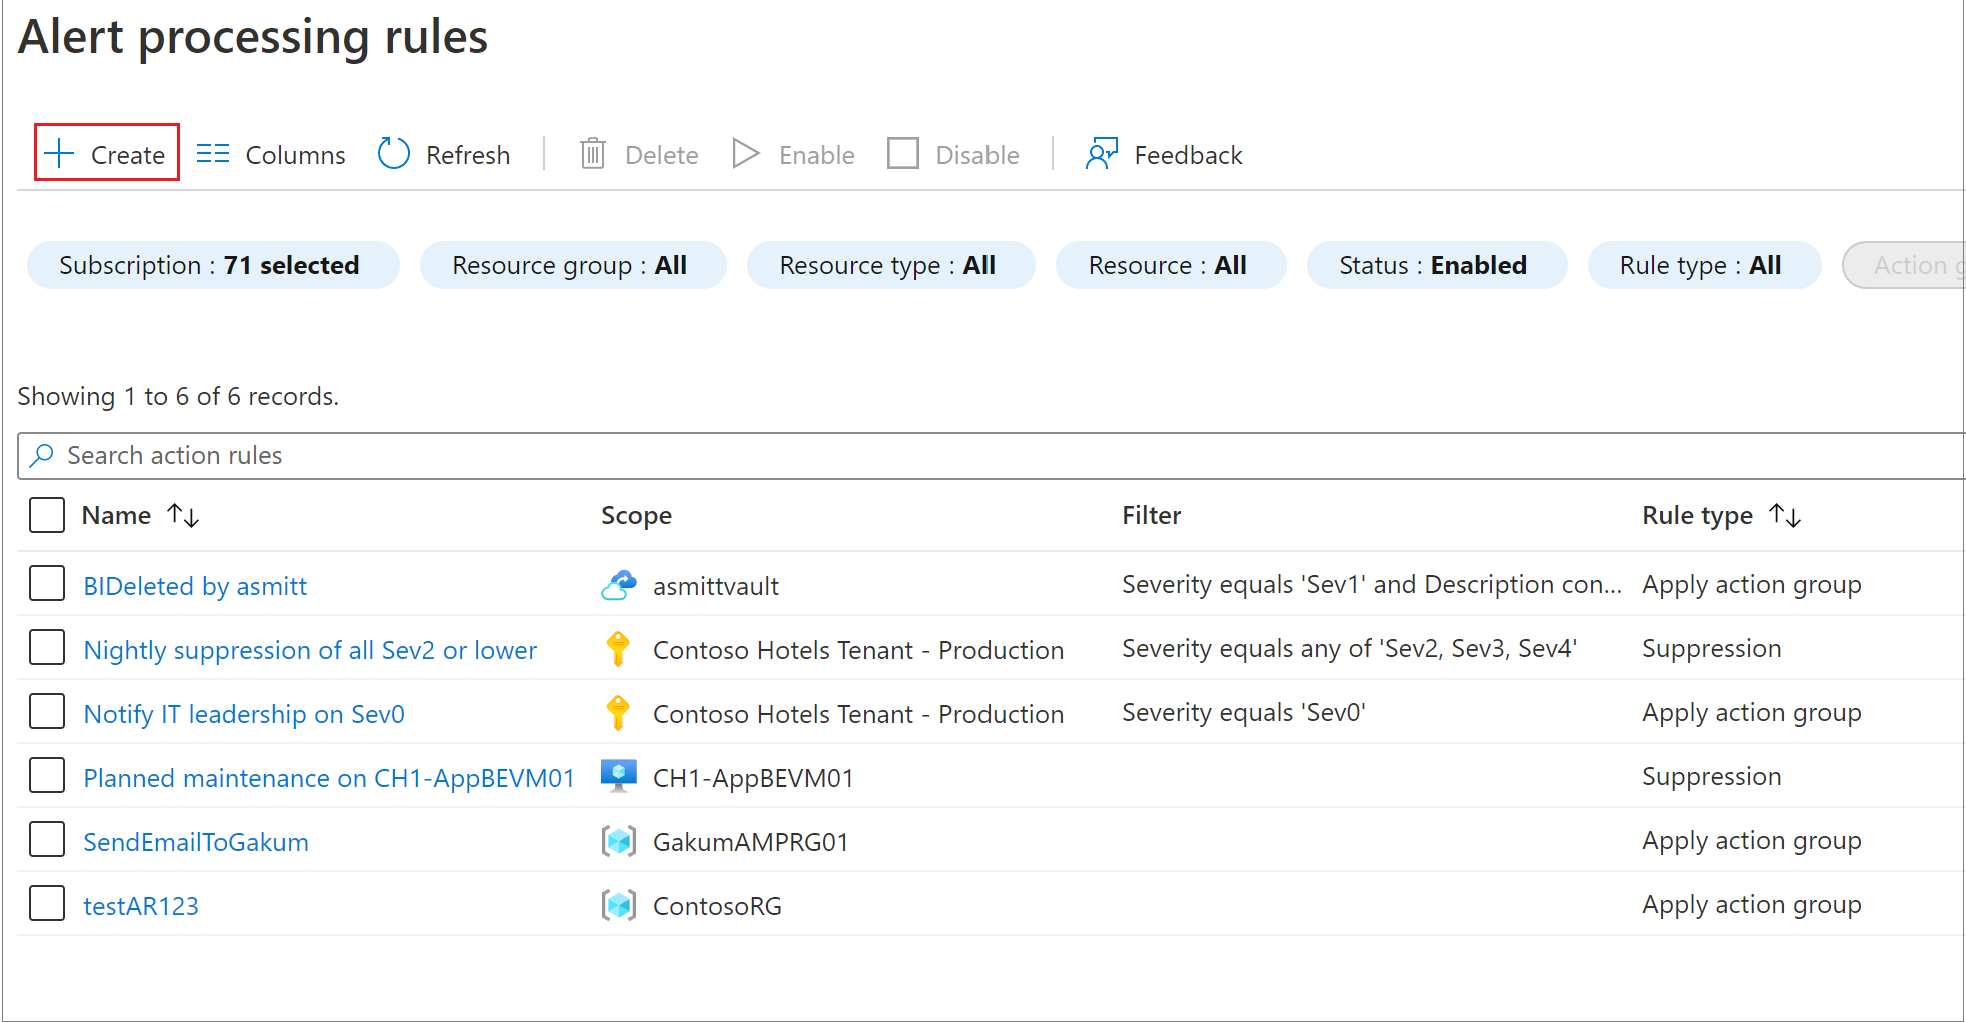
Task: Click the Enable play triangle icon
Action: [746, 154]
